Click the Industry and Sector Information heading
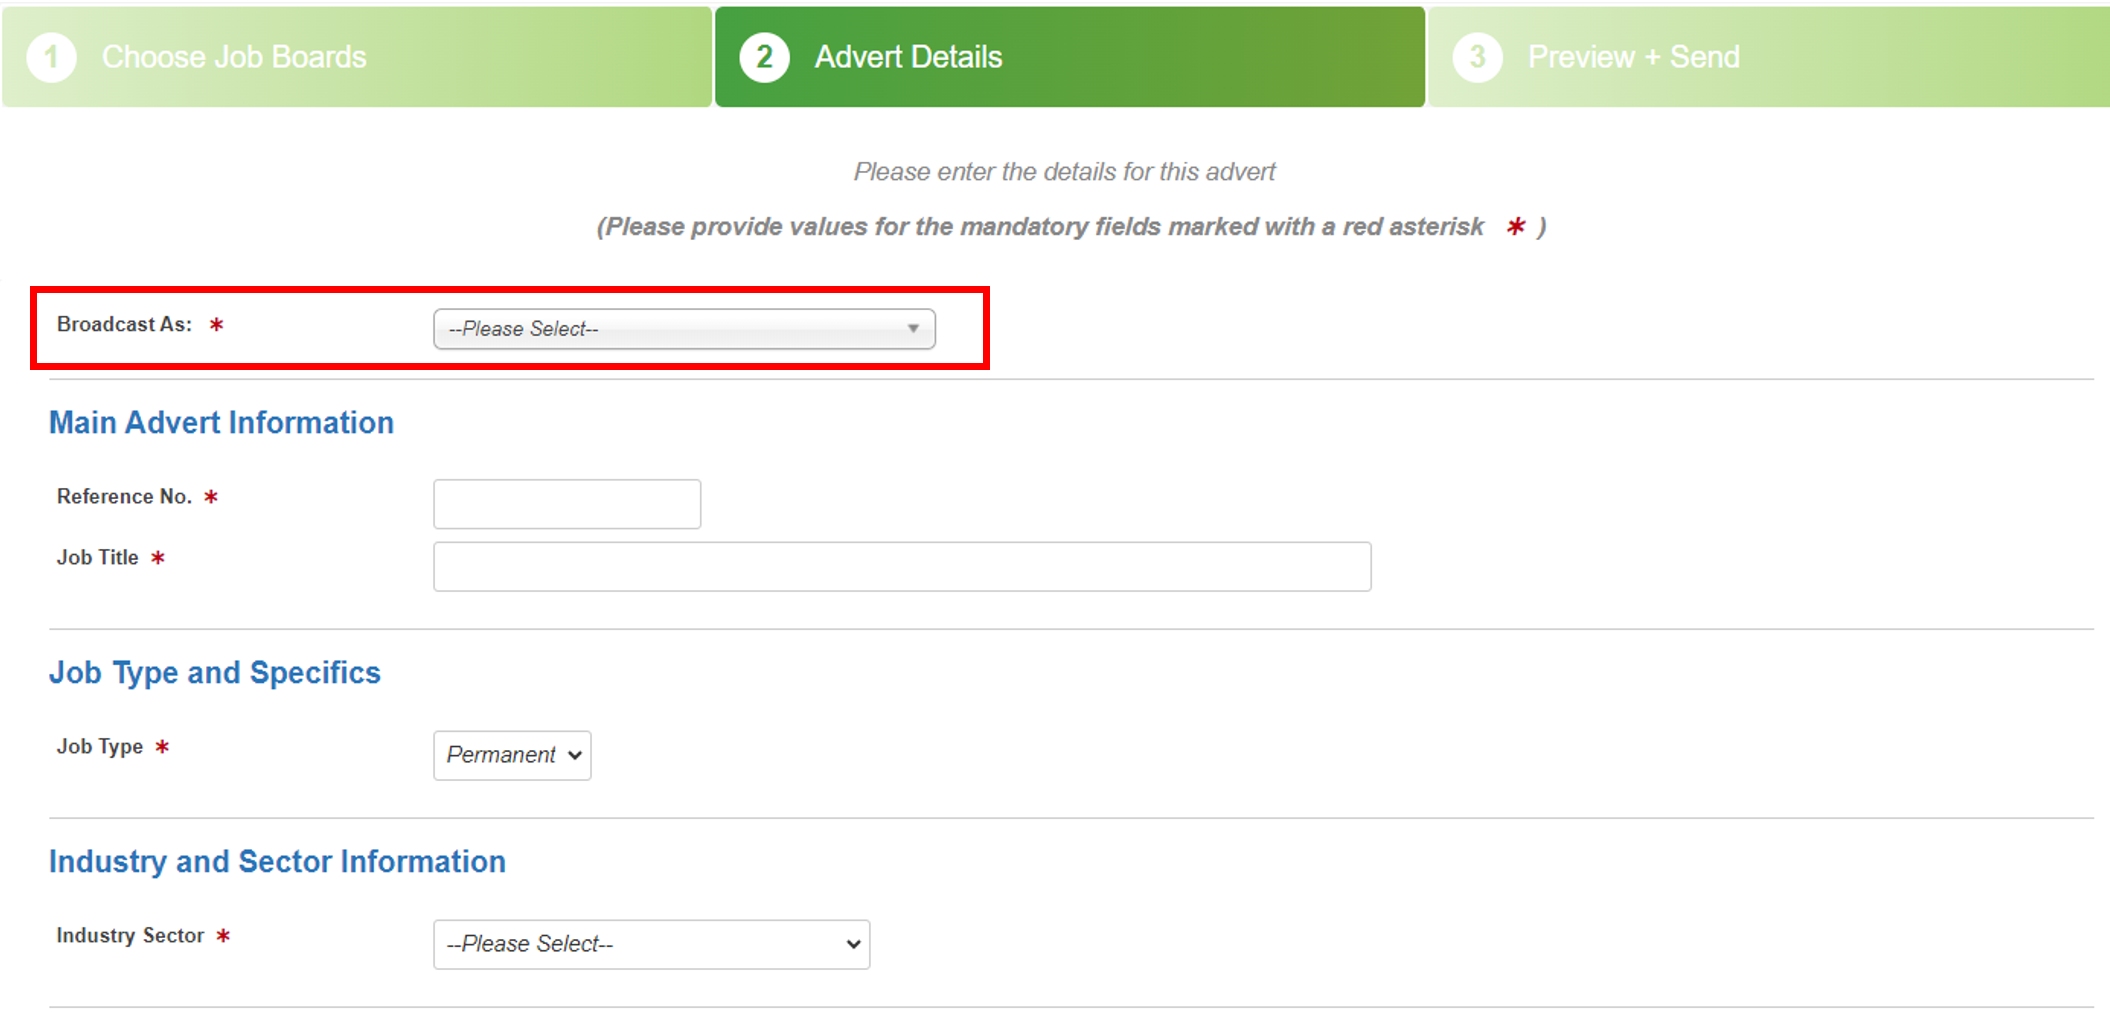2110x1024 pixels. tap(277, 862)
